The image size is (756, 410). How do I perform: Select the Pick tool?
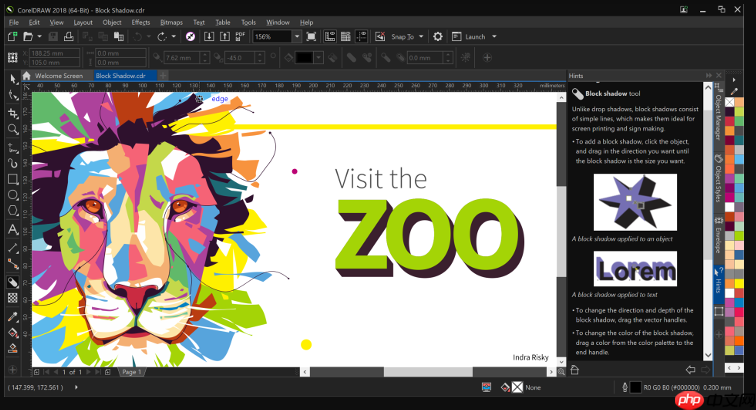click(13, 79)
